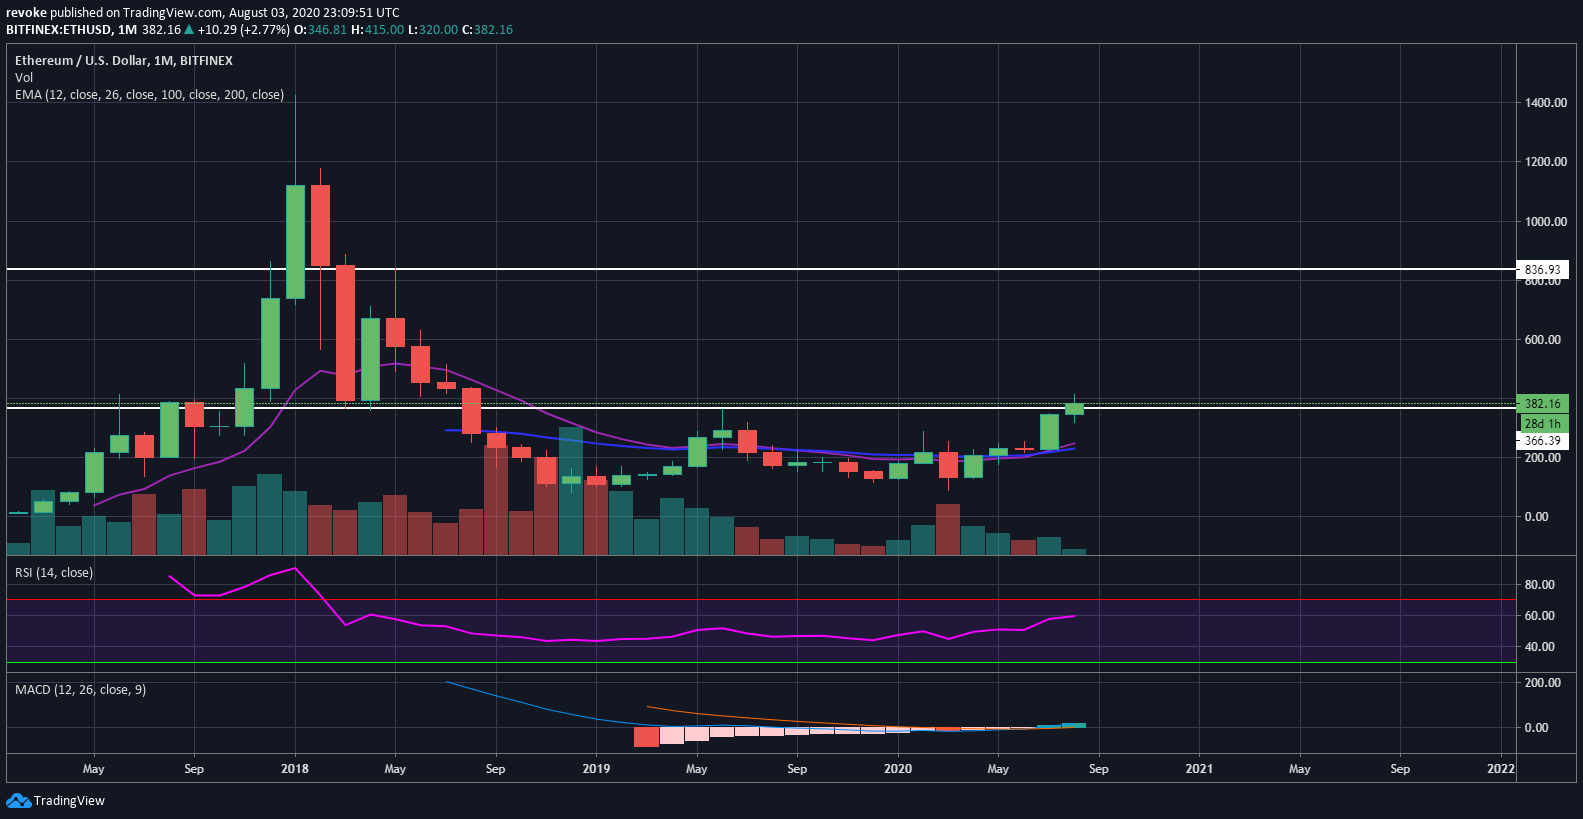Select the MACD (12, 26, close, 9) label
1583x819 pixels.
click(x=80, y=690)
